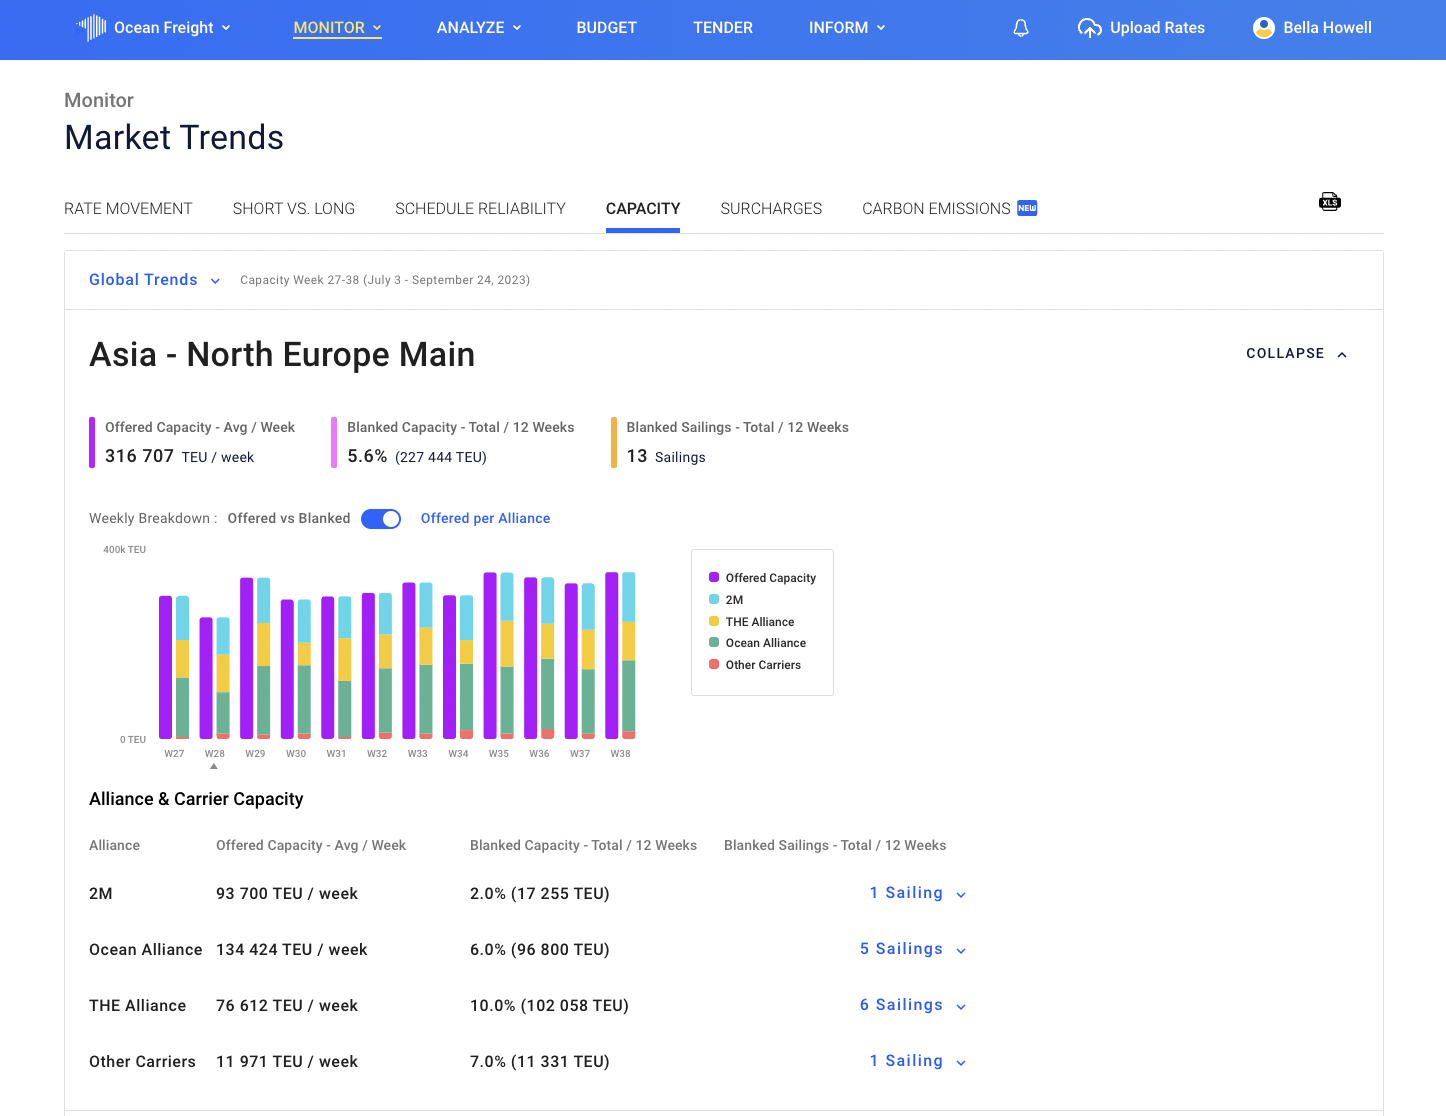Collapse the Asia - North Europe Main section
The width and height of the screenshot is (1446, 1116).
(x=1297, y=354)
